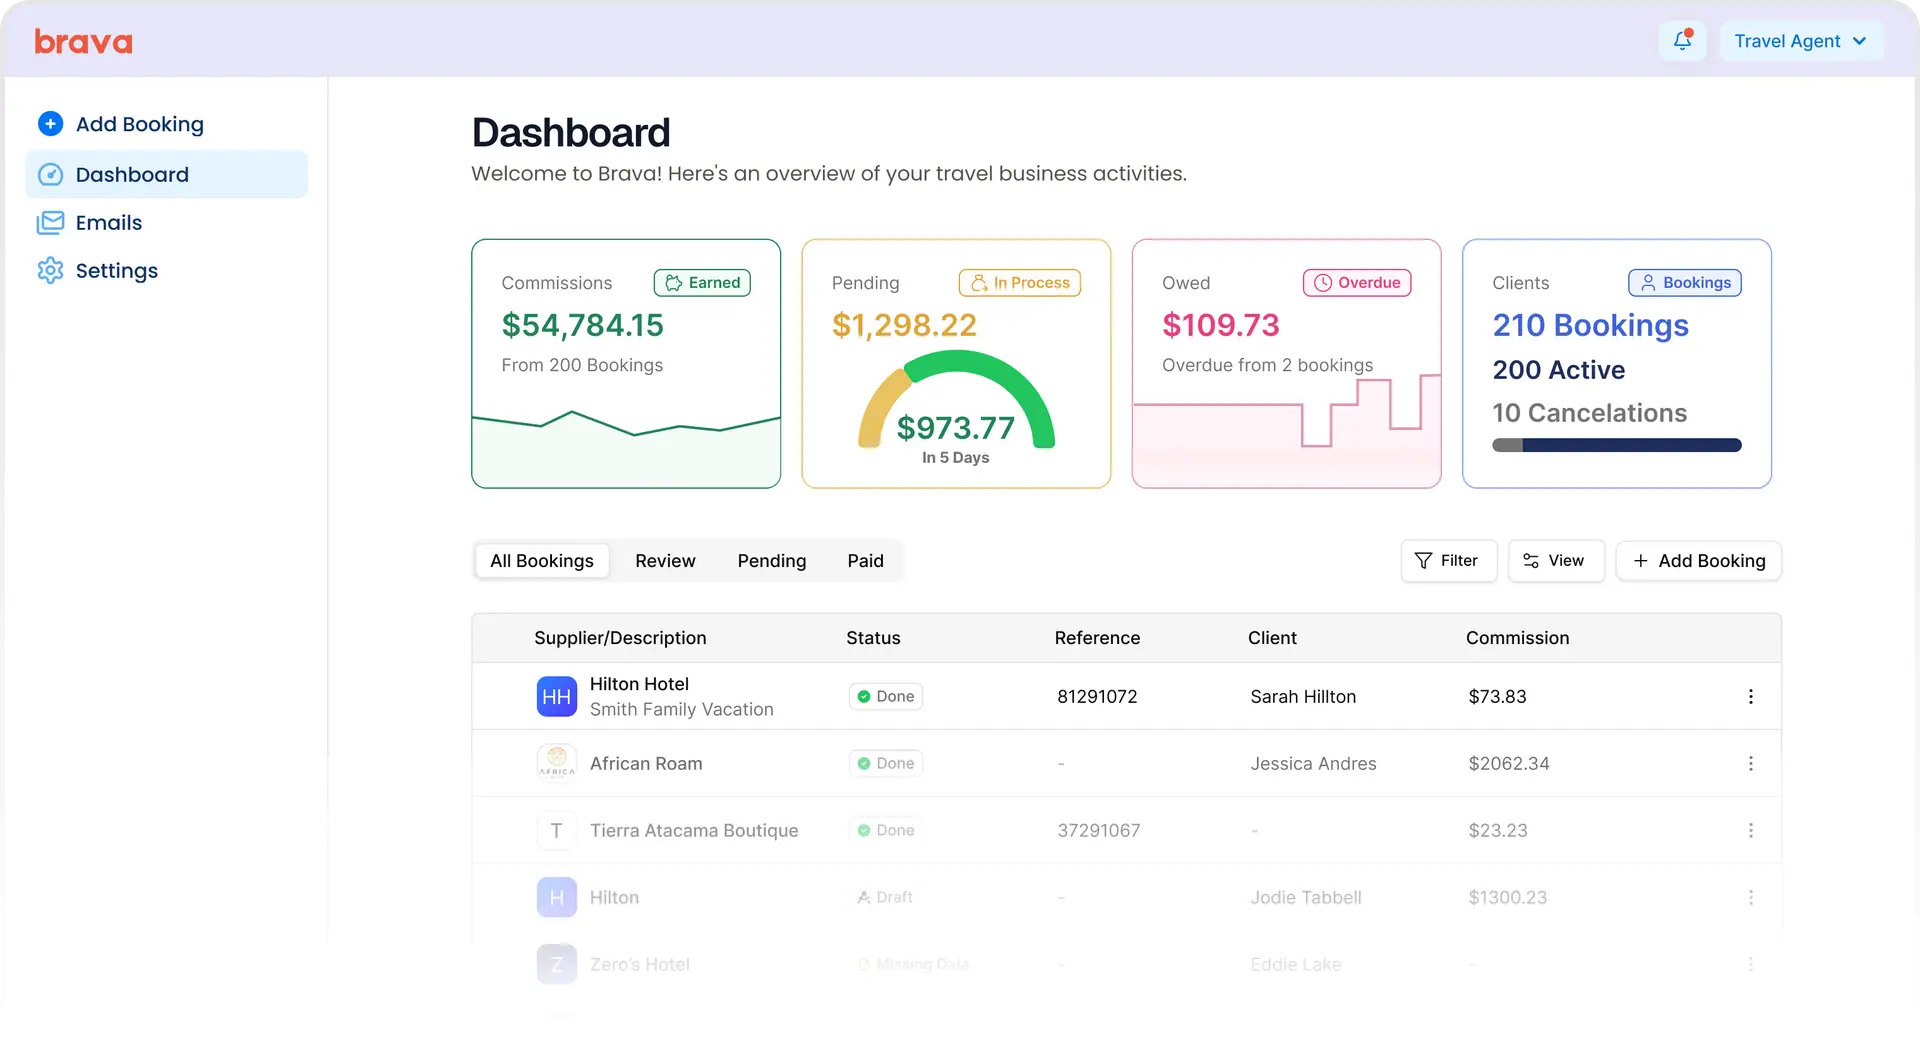
Task: Open kebab menu for Tierra Atacama Boutique
Action: click(x=1750, y=831)
